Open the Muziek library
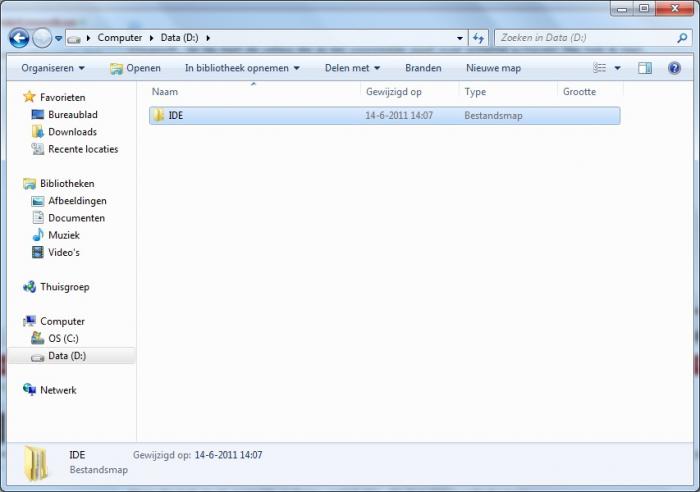700x492 pixels. pos(64,235)
